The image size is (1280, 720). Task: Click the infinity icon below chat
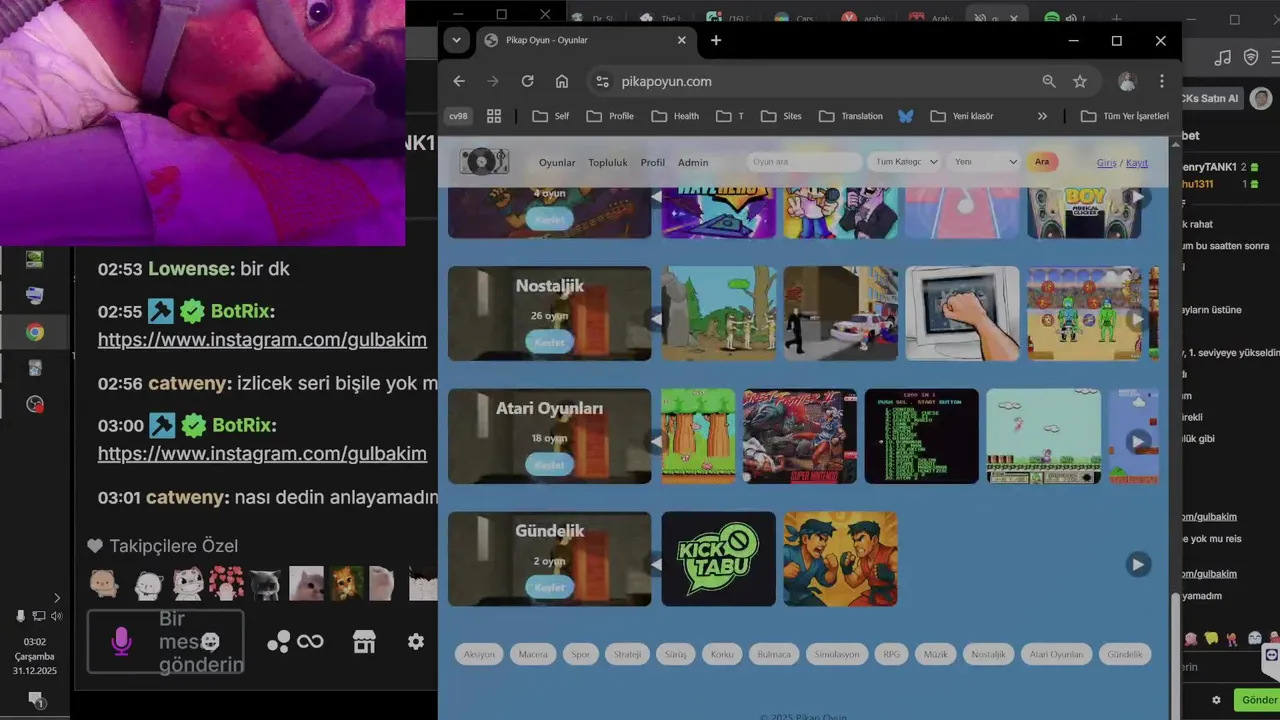click(x=310, y=642)
